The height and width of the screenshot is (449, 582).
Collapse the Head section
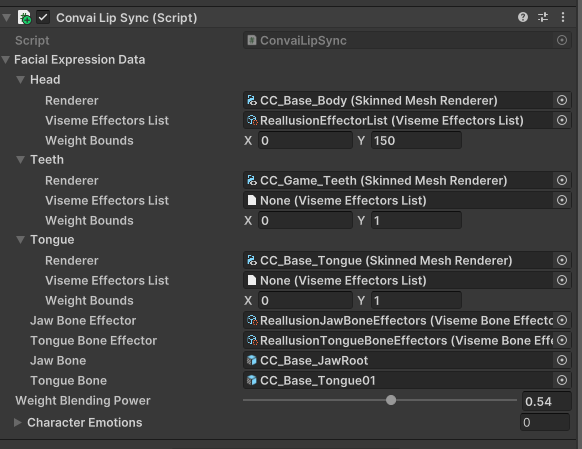coord(20,79)
